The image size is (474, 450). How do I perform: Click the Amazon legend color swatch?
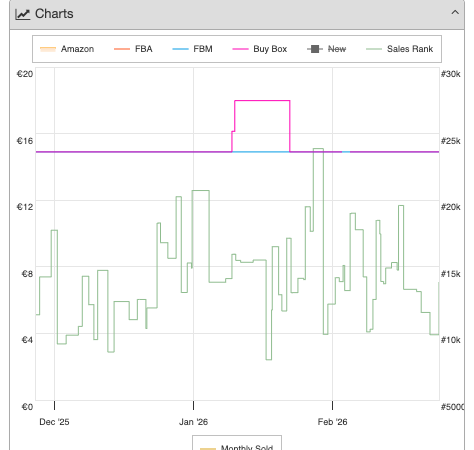48,49
